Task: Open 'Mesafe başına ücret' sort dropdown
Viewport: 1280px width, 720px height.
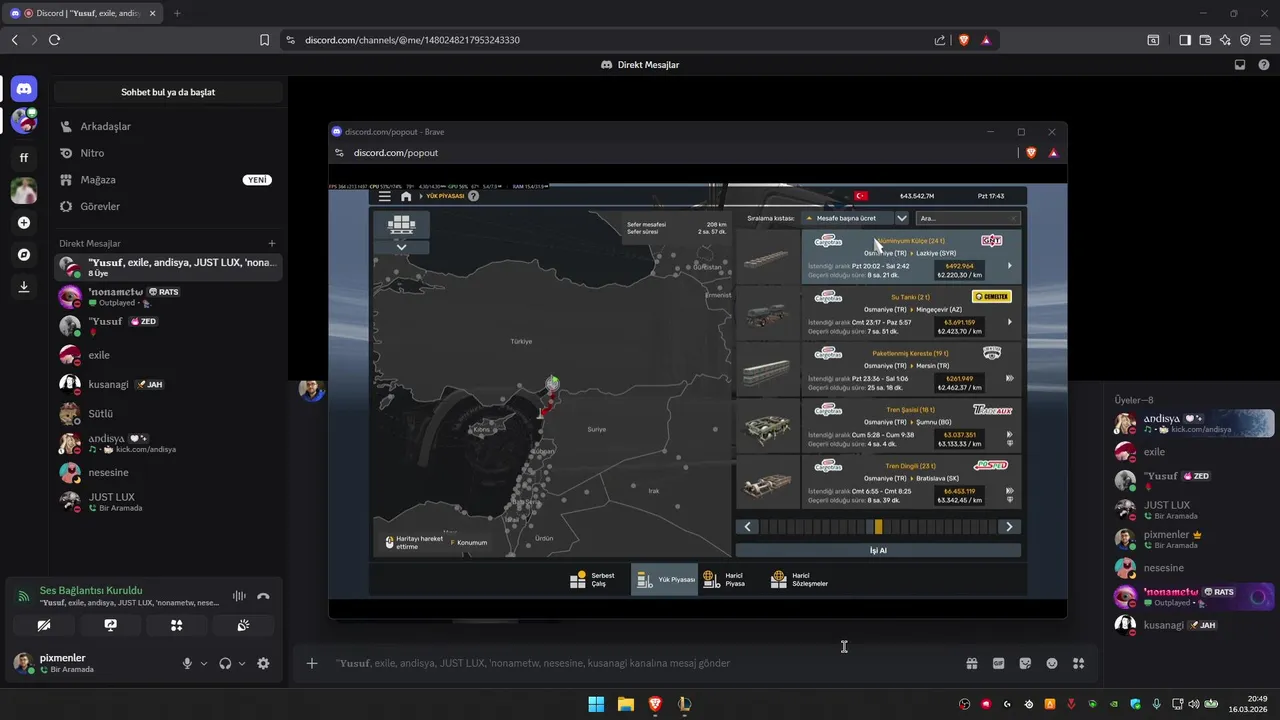Action: (x=856, y=218)
